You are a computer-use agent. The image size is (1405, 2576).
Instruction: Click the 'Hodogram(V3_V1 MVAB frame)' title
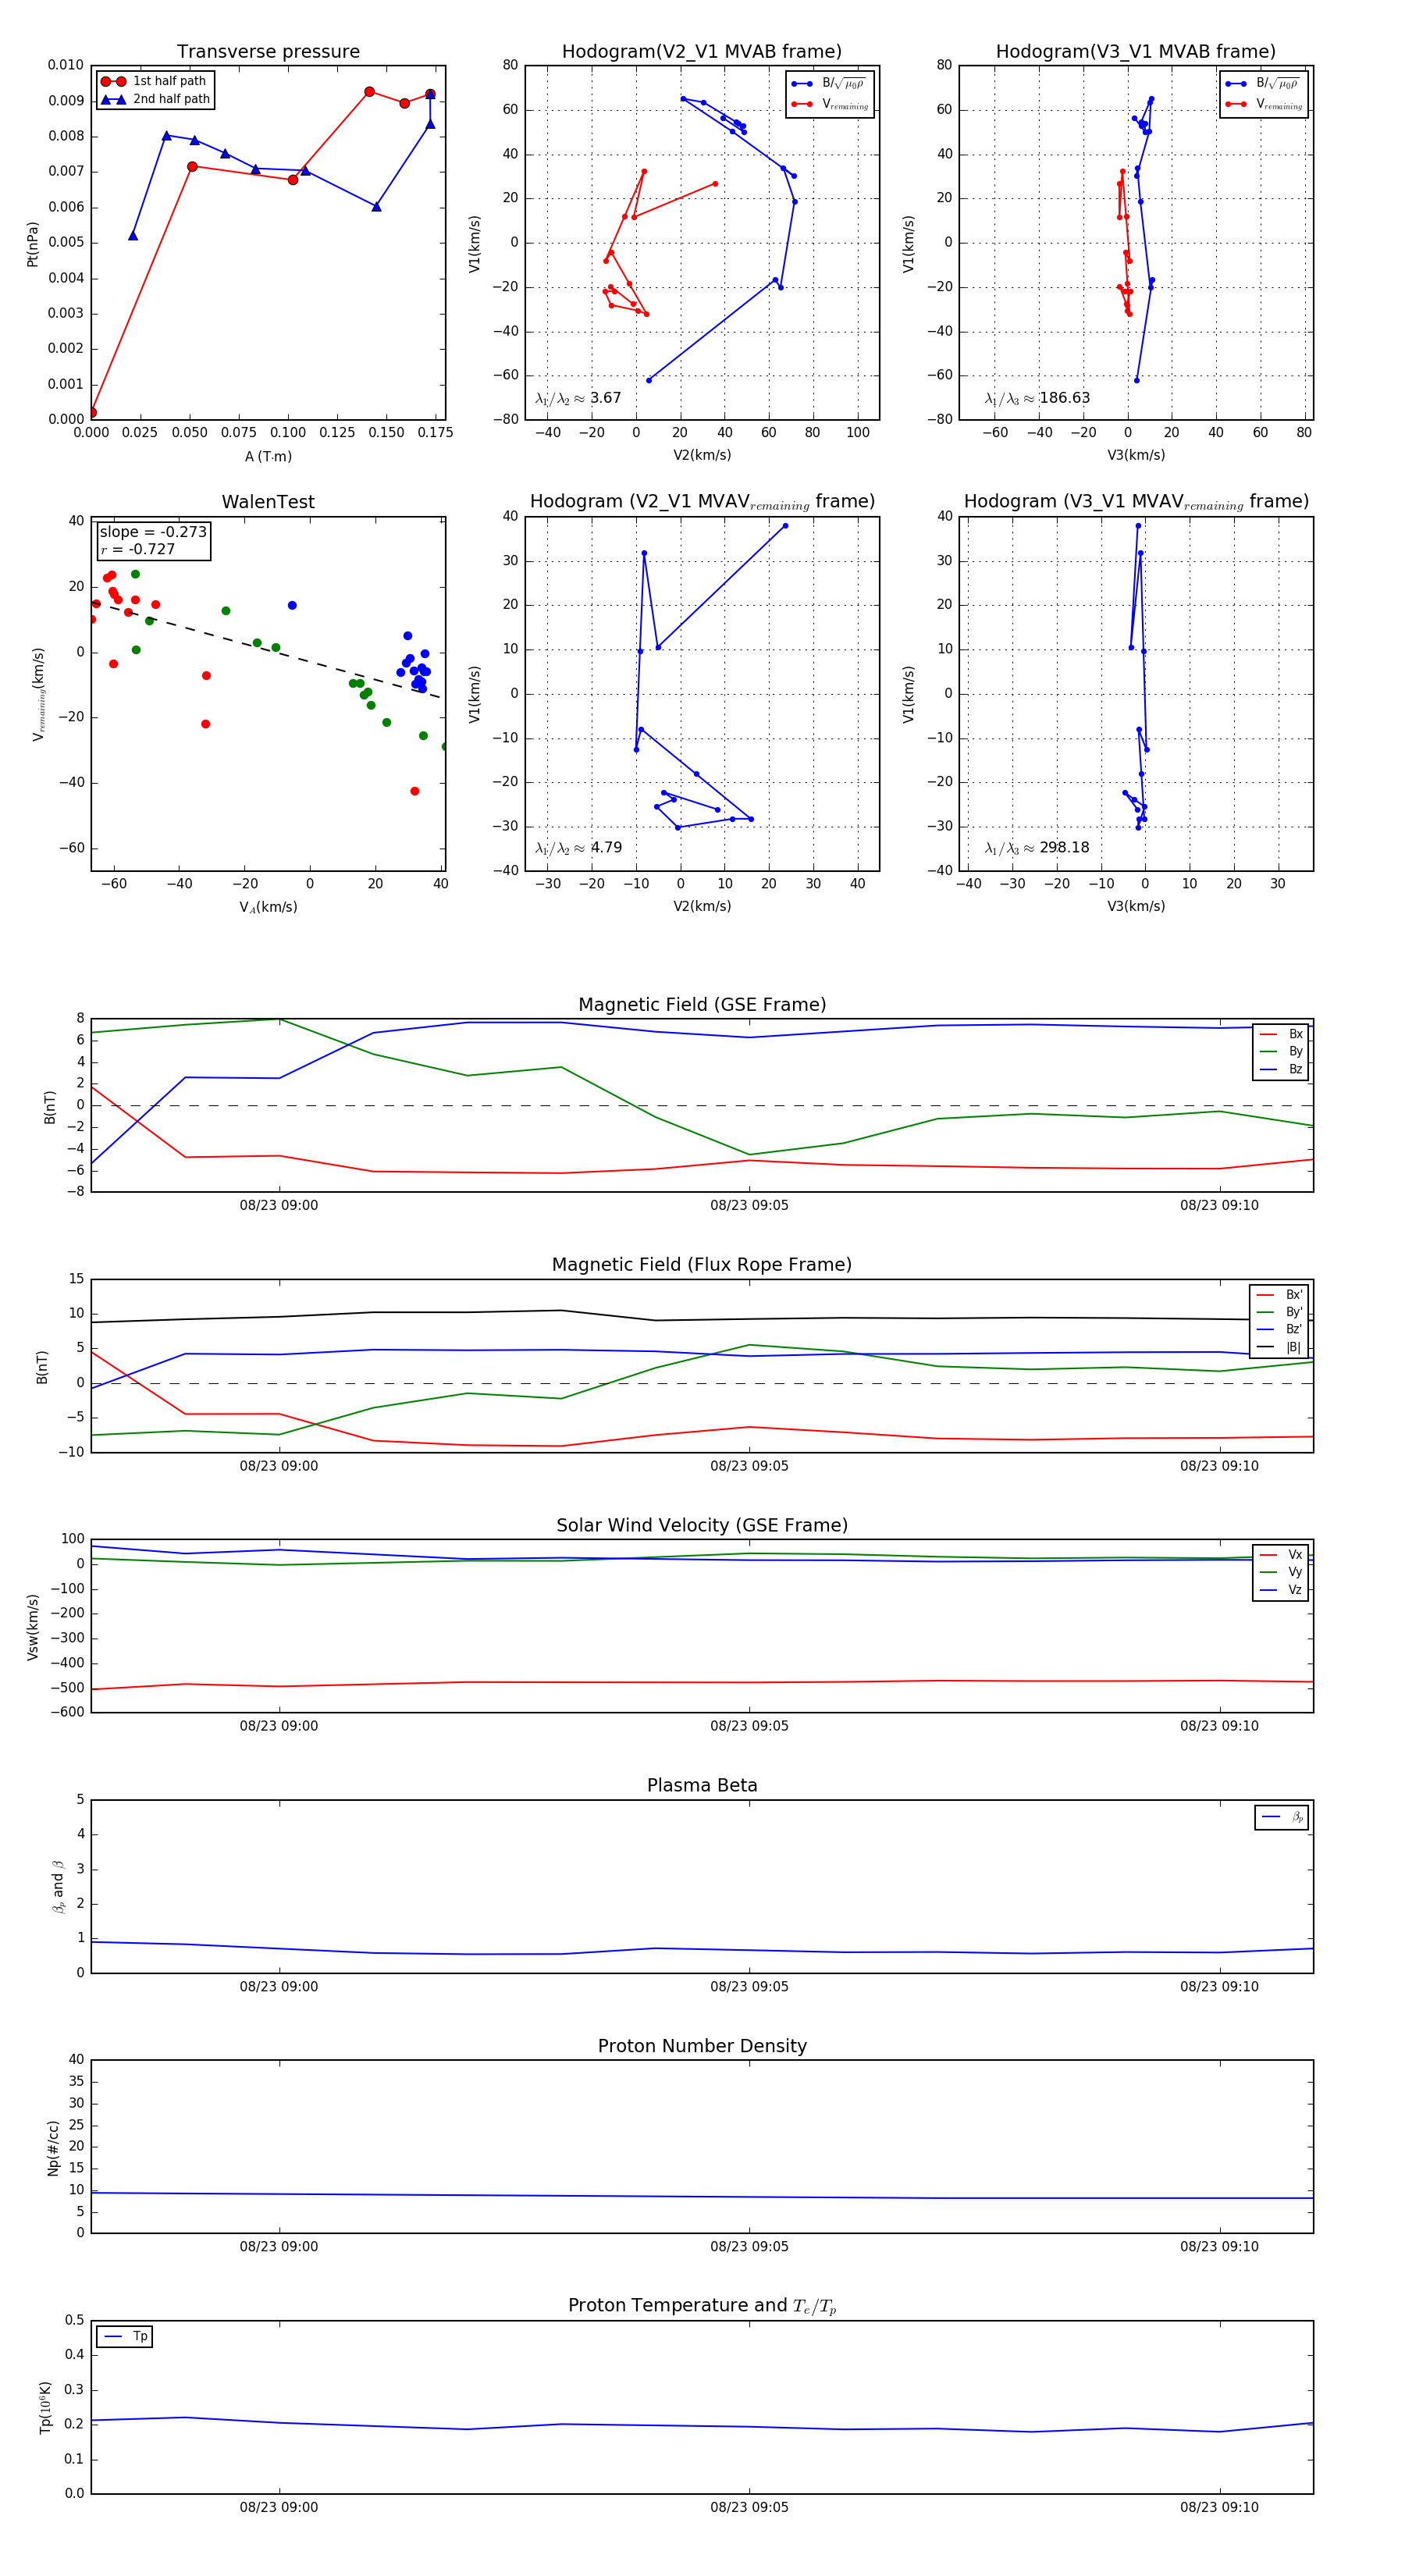tap(1136, 52)
